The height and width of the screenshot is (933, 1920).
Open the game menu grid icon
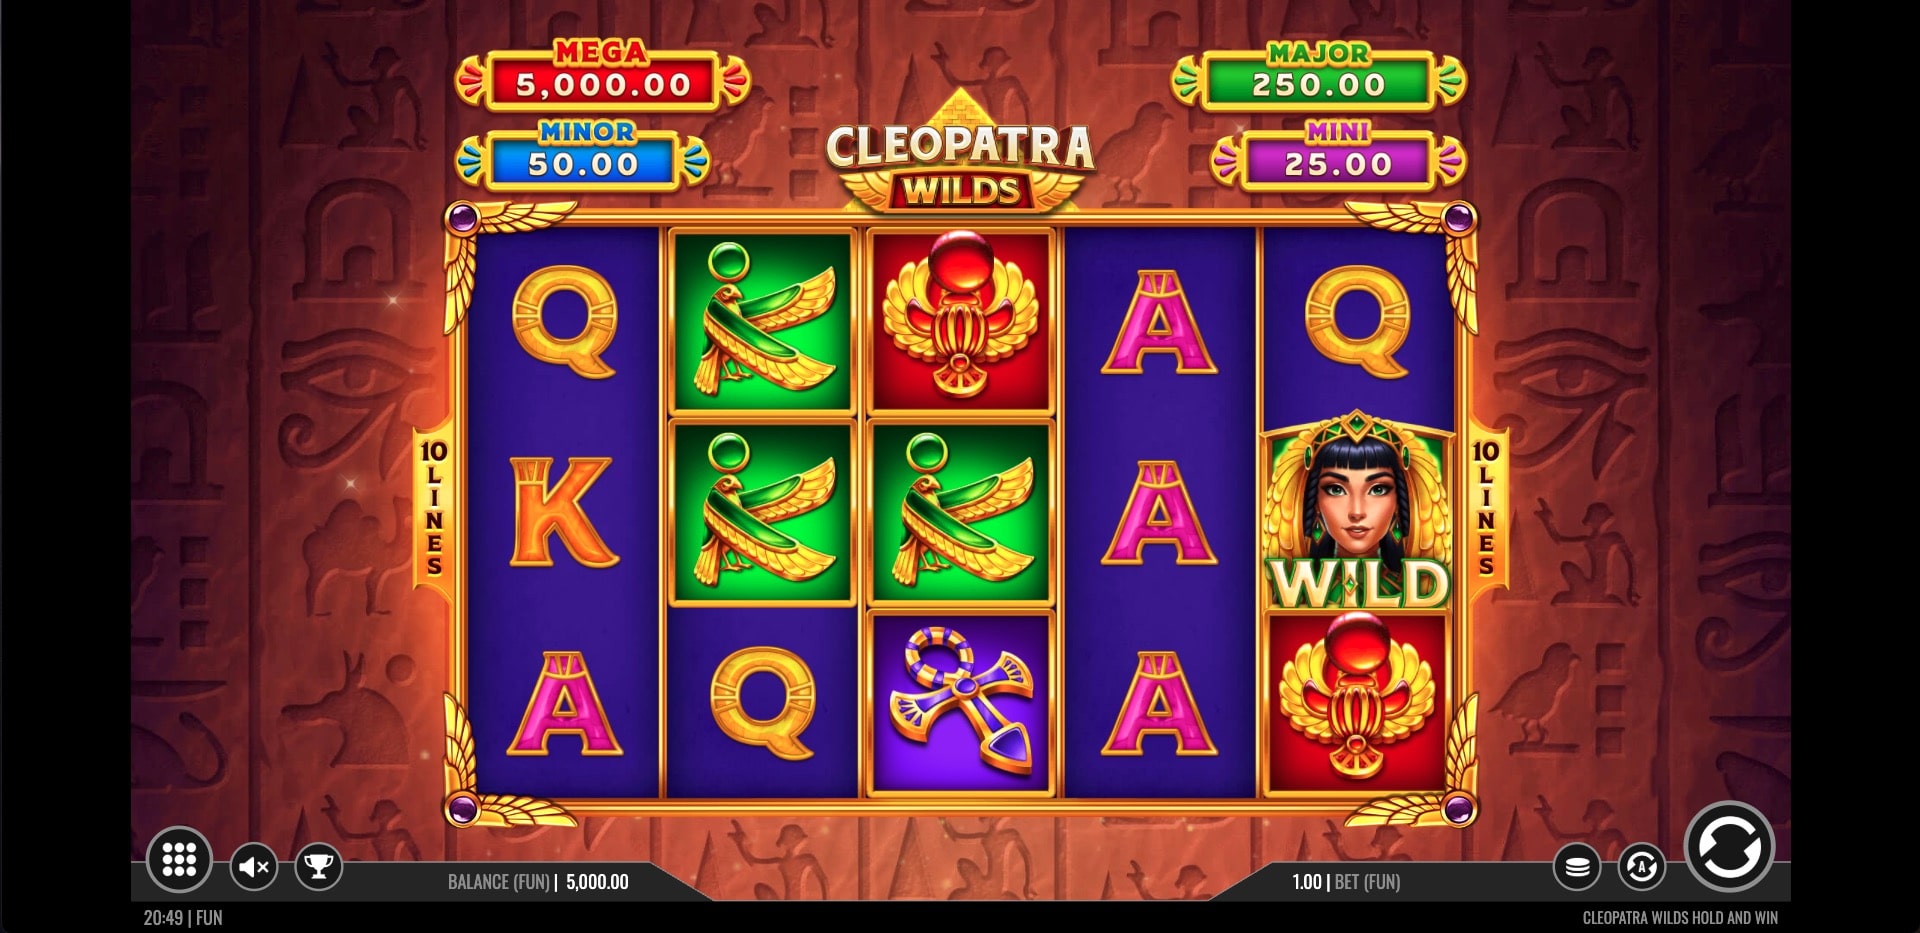point(179,859)
